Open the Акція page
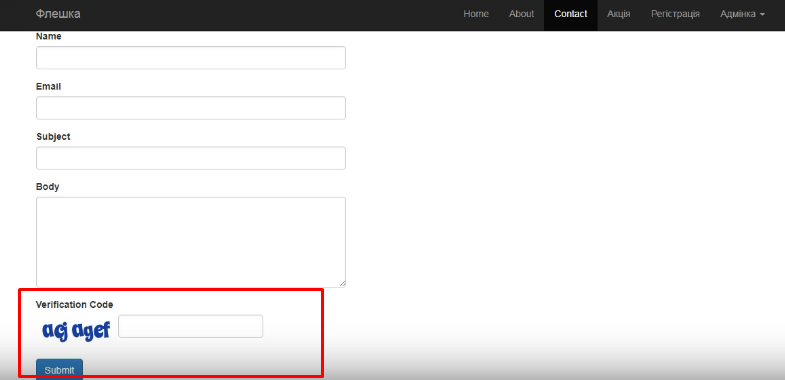 (619, 14)
